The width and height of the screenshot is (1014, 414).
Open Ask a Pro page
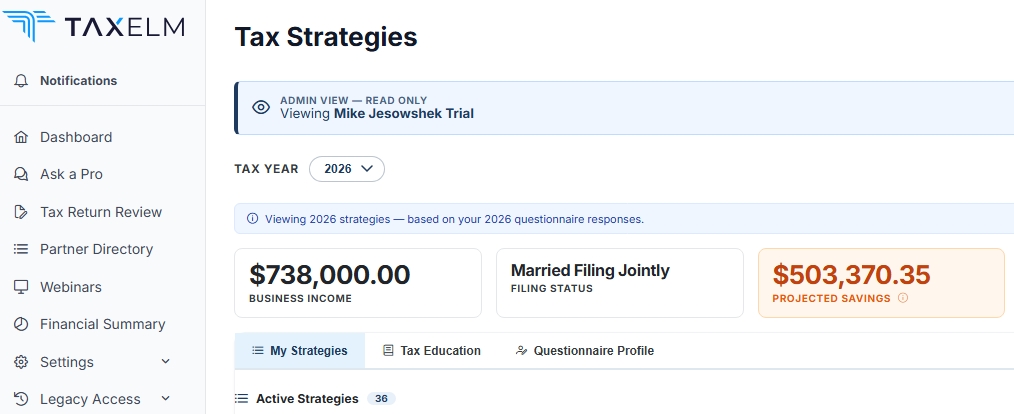(71, 175)
